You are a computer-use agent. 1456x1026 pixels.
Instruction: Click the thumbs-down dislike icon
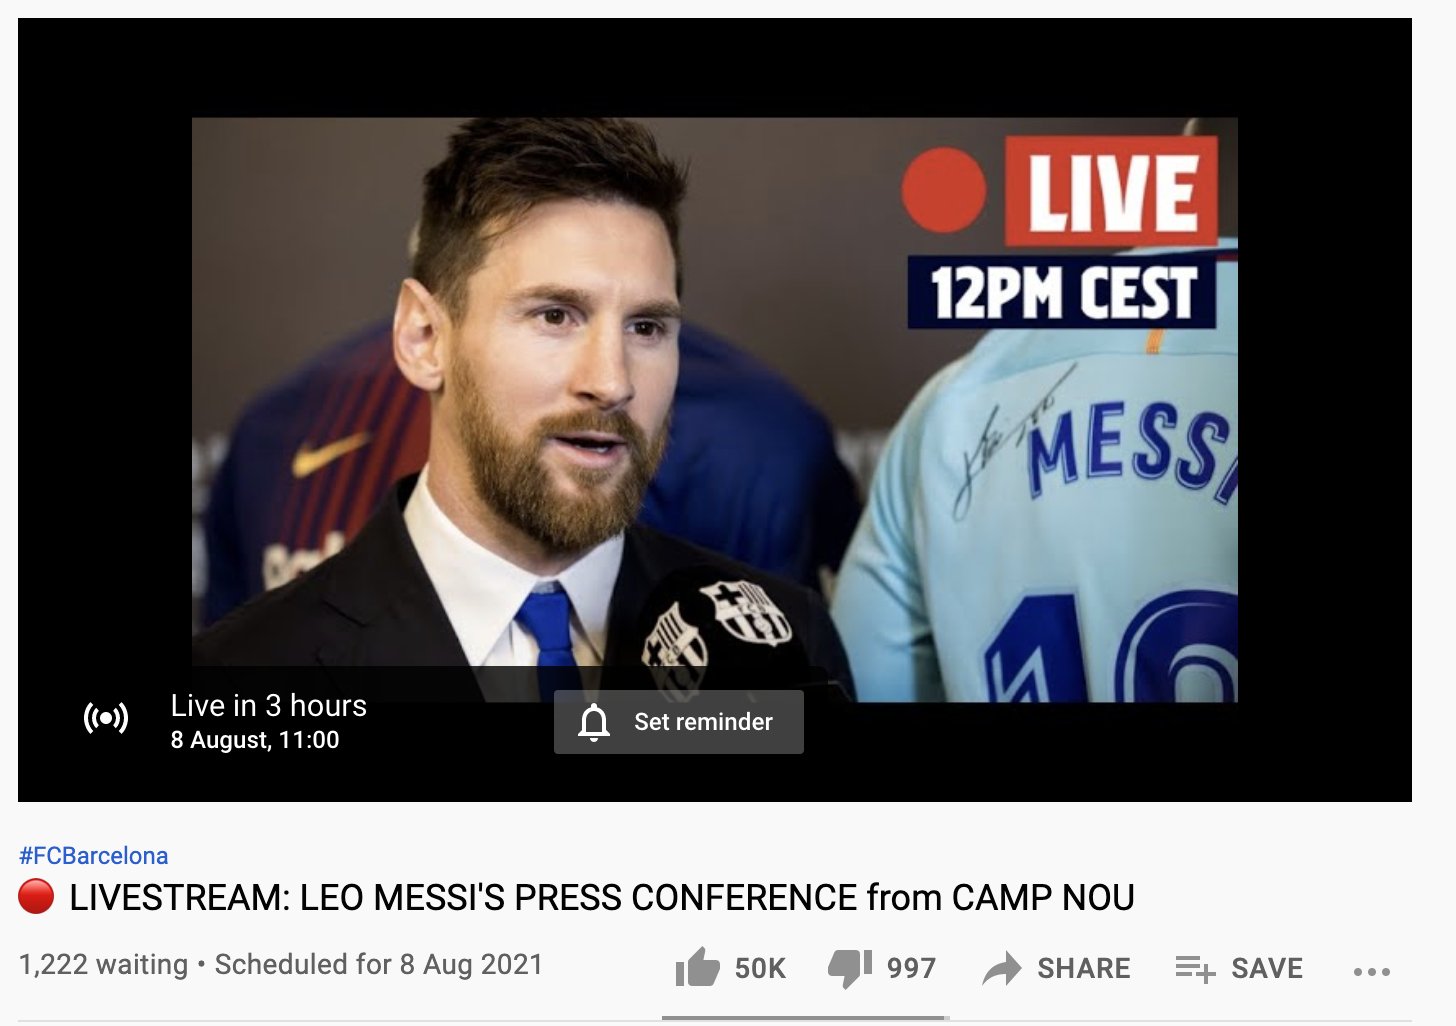850,968
